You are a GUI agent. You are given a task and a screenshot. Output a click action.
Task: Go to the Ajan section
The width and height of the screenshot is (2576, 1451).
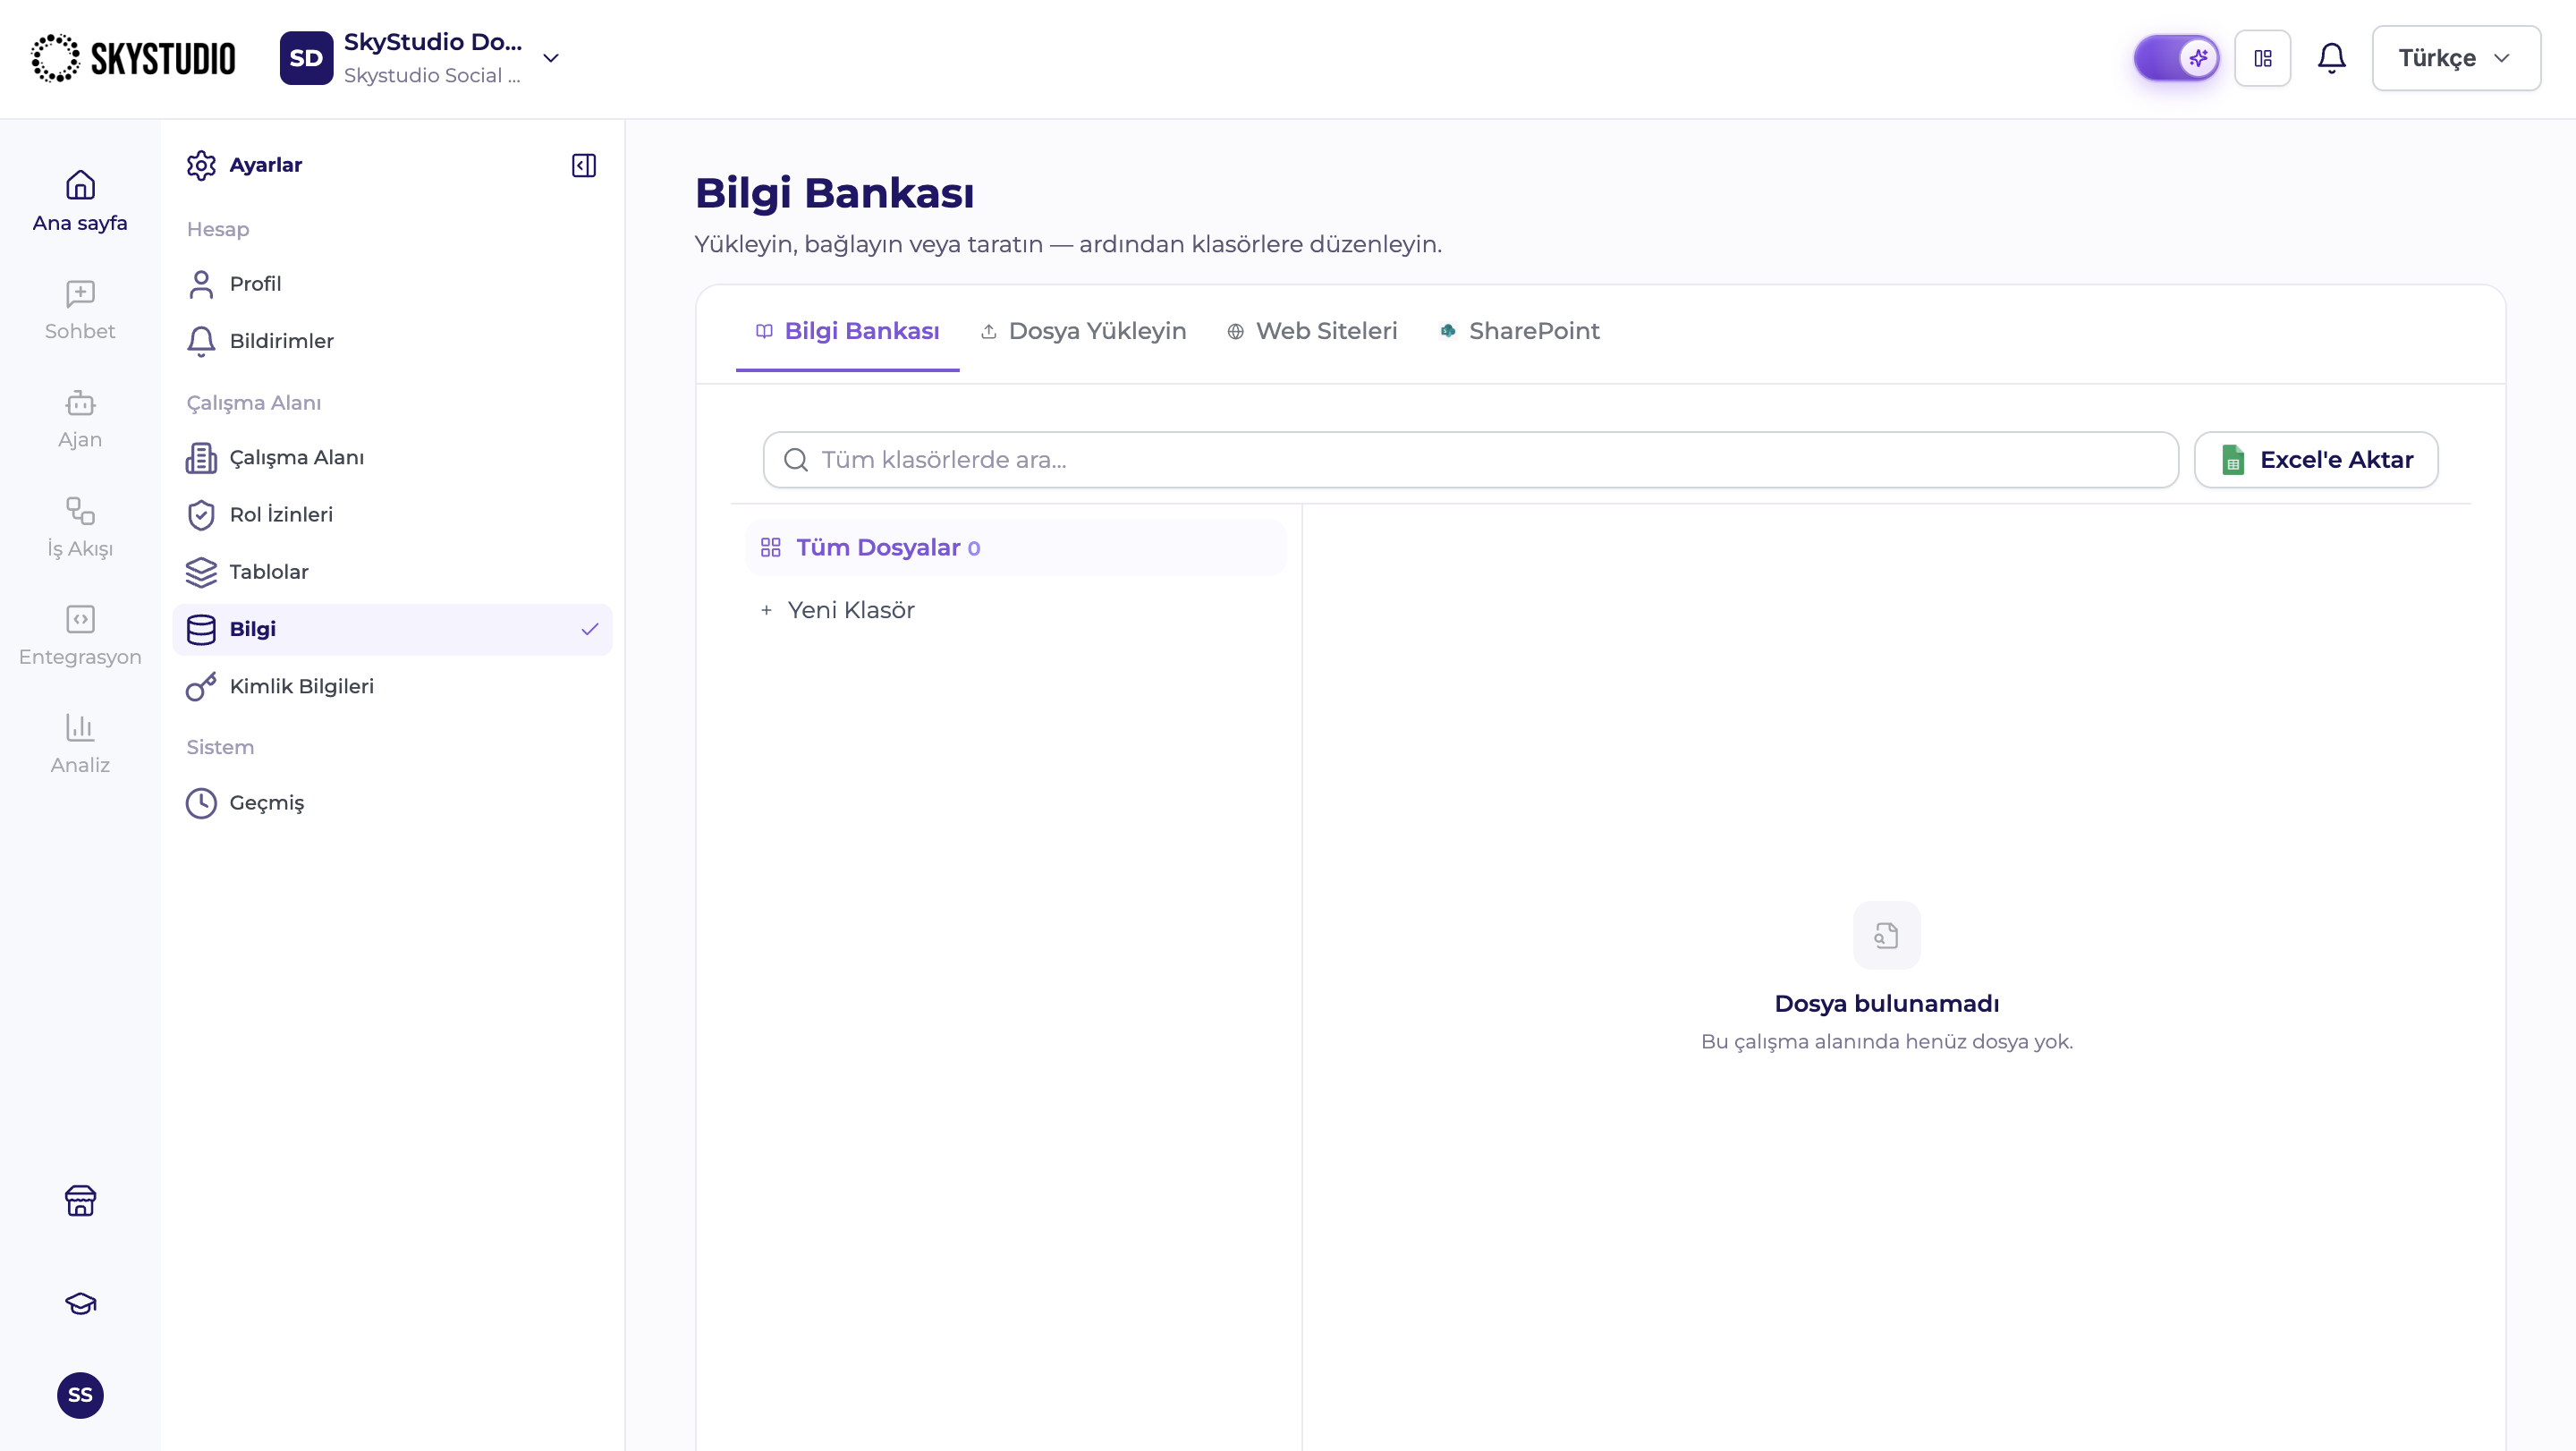[80, 419]
